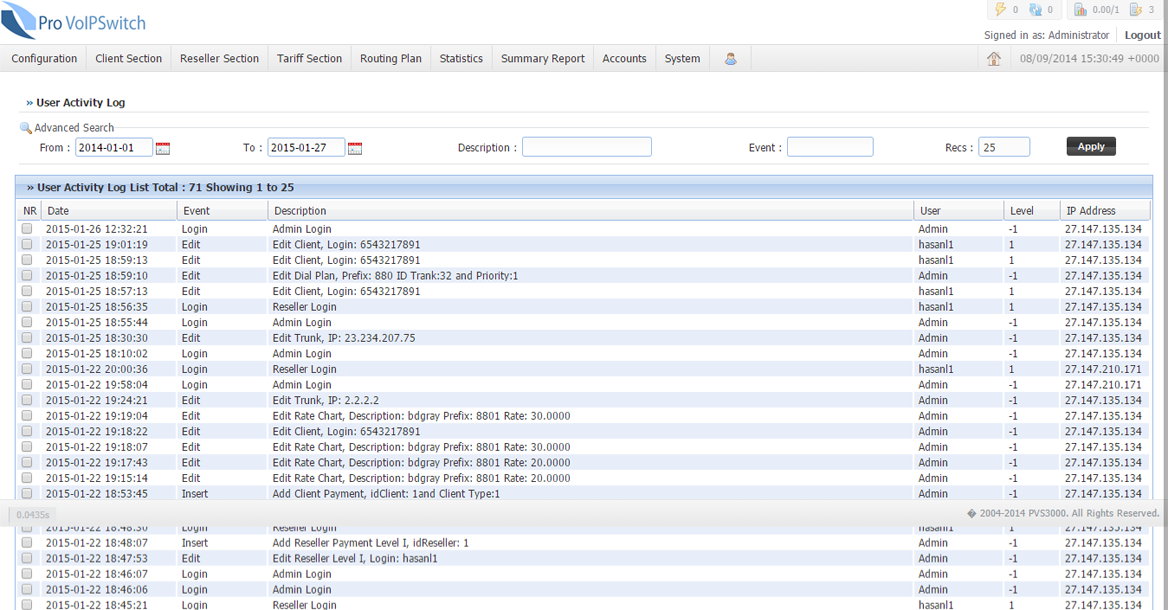Click the Apply button

click(x=1091, y=147)
